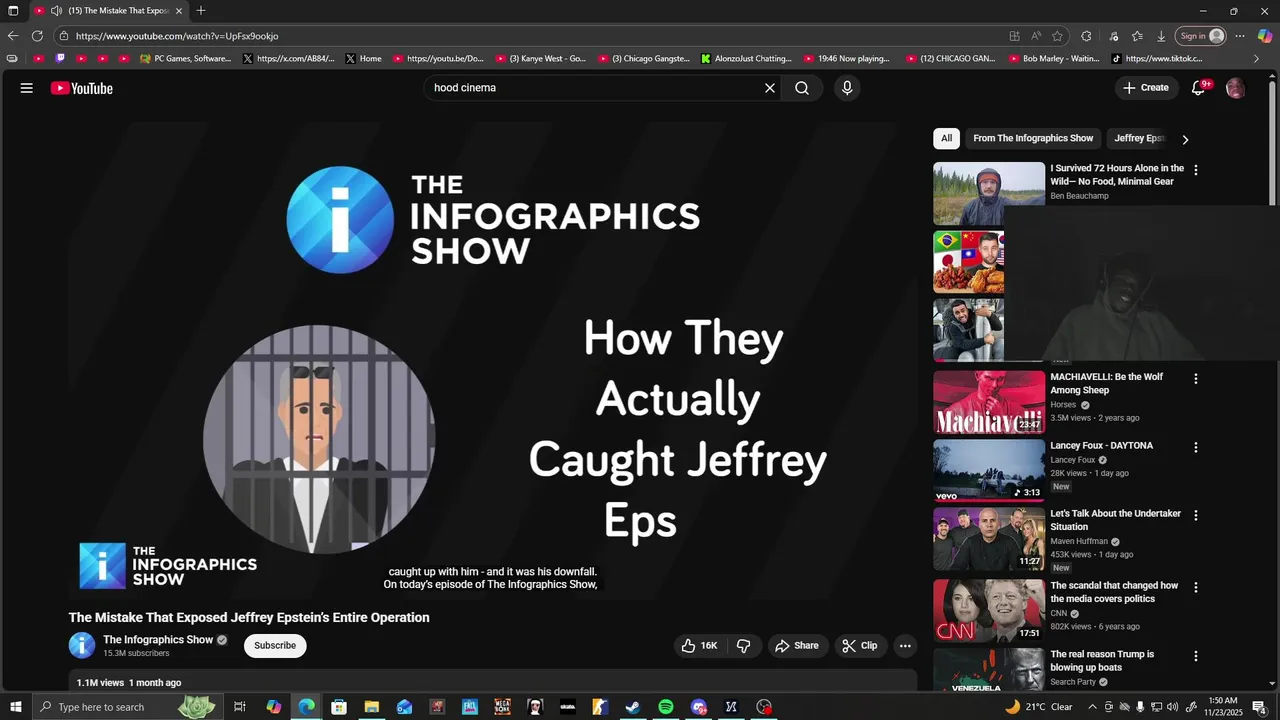Open options for Lancey Foux DAYTONA video
Viewport: 1280px width, 720px height.
coord(1195,447)
